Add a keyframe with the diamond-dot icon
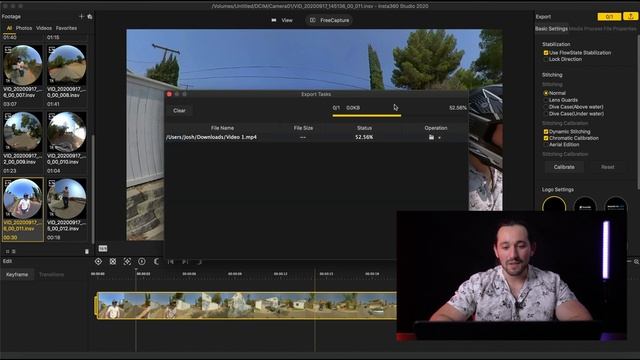The height and width of the screenshot is (360, 640). pos(98,261)
